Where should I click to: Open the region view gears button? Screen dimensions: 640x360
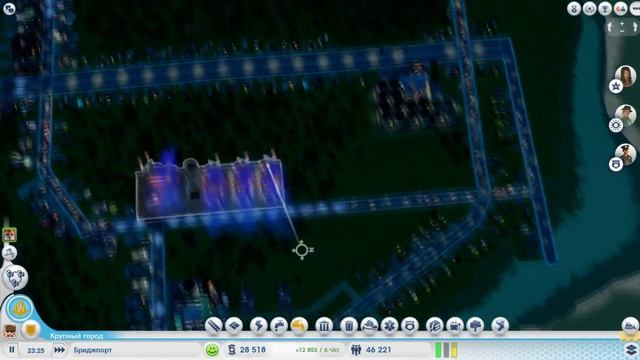(x=15, y=278)
